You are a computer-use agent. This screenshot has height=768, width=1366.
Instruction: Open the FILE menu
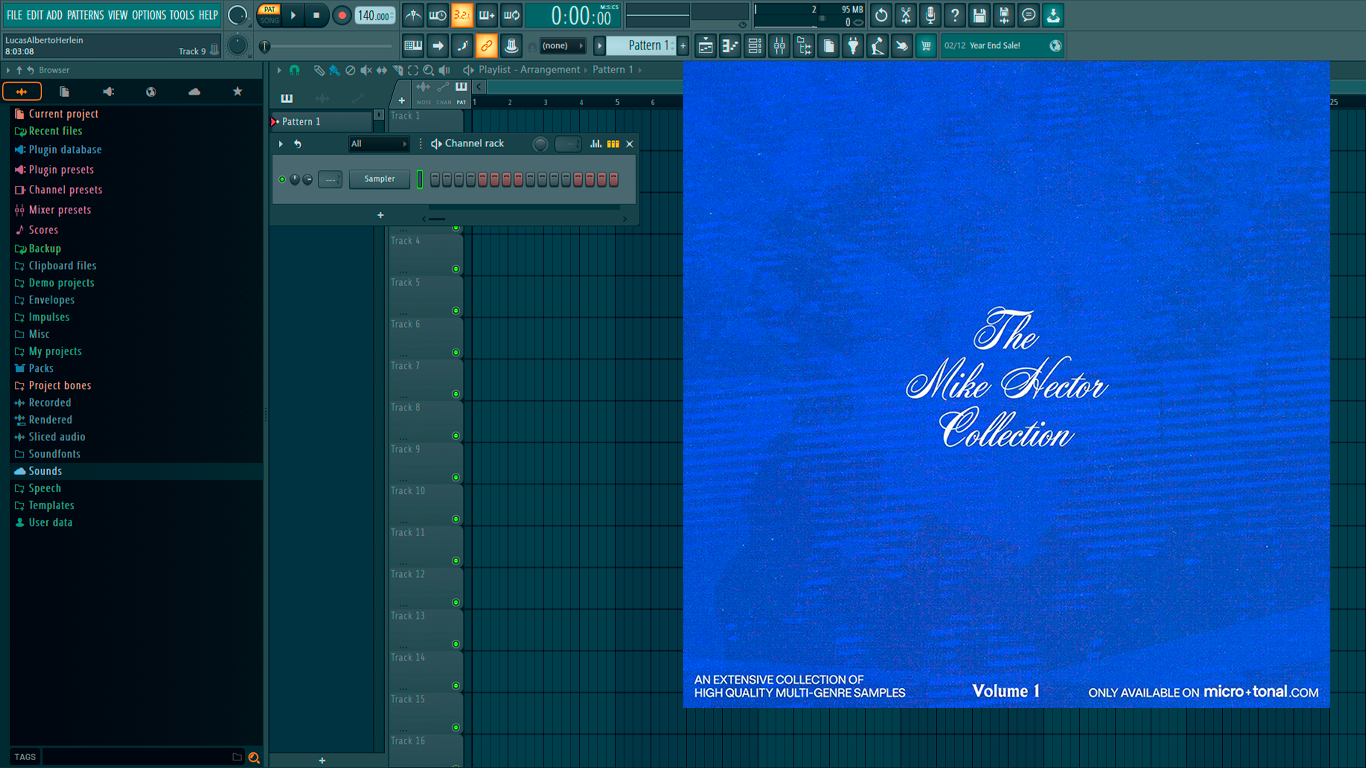coord(14,15)
